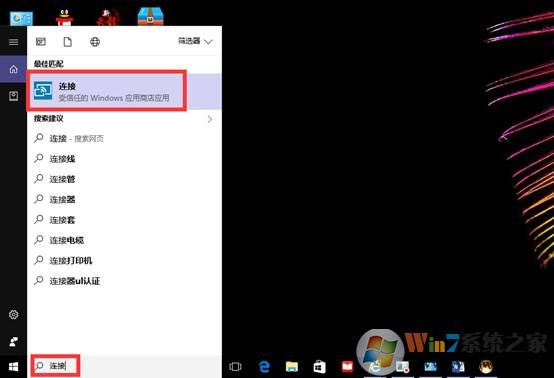The height and width of the screenshot is (378, 554).
Task: Filter search results by documents icon
Action: [67, 42]
